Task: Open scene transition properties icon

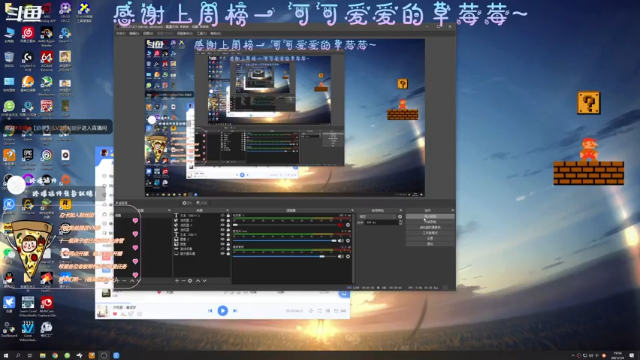Action: (400, 216)
